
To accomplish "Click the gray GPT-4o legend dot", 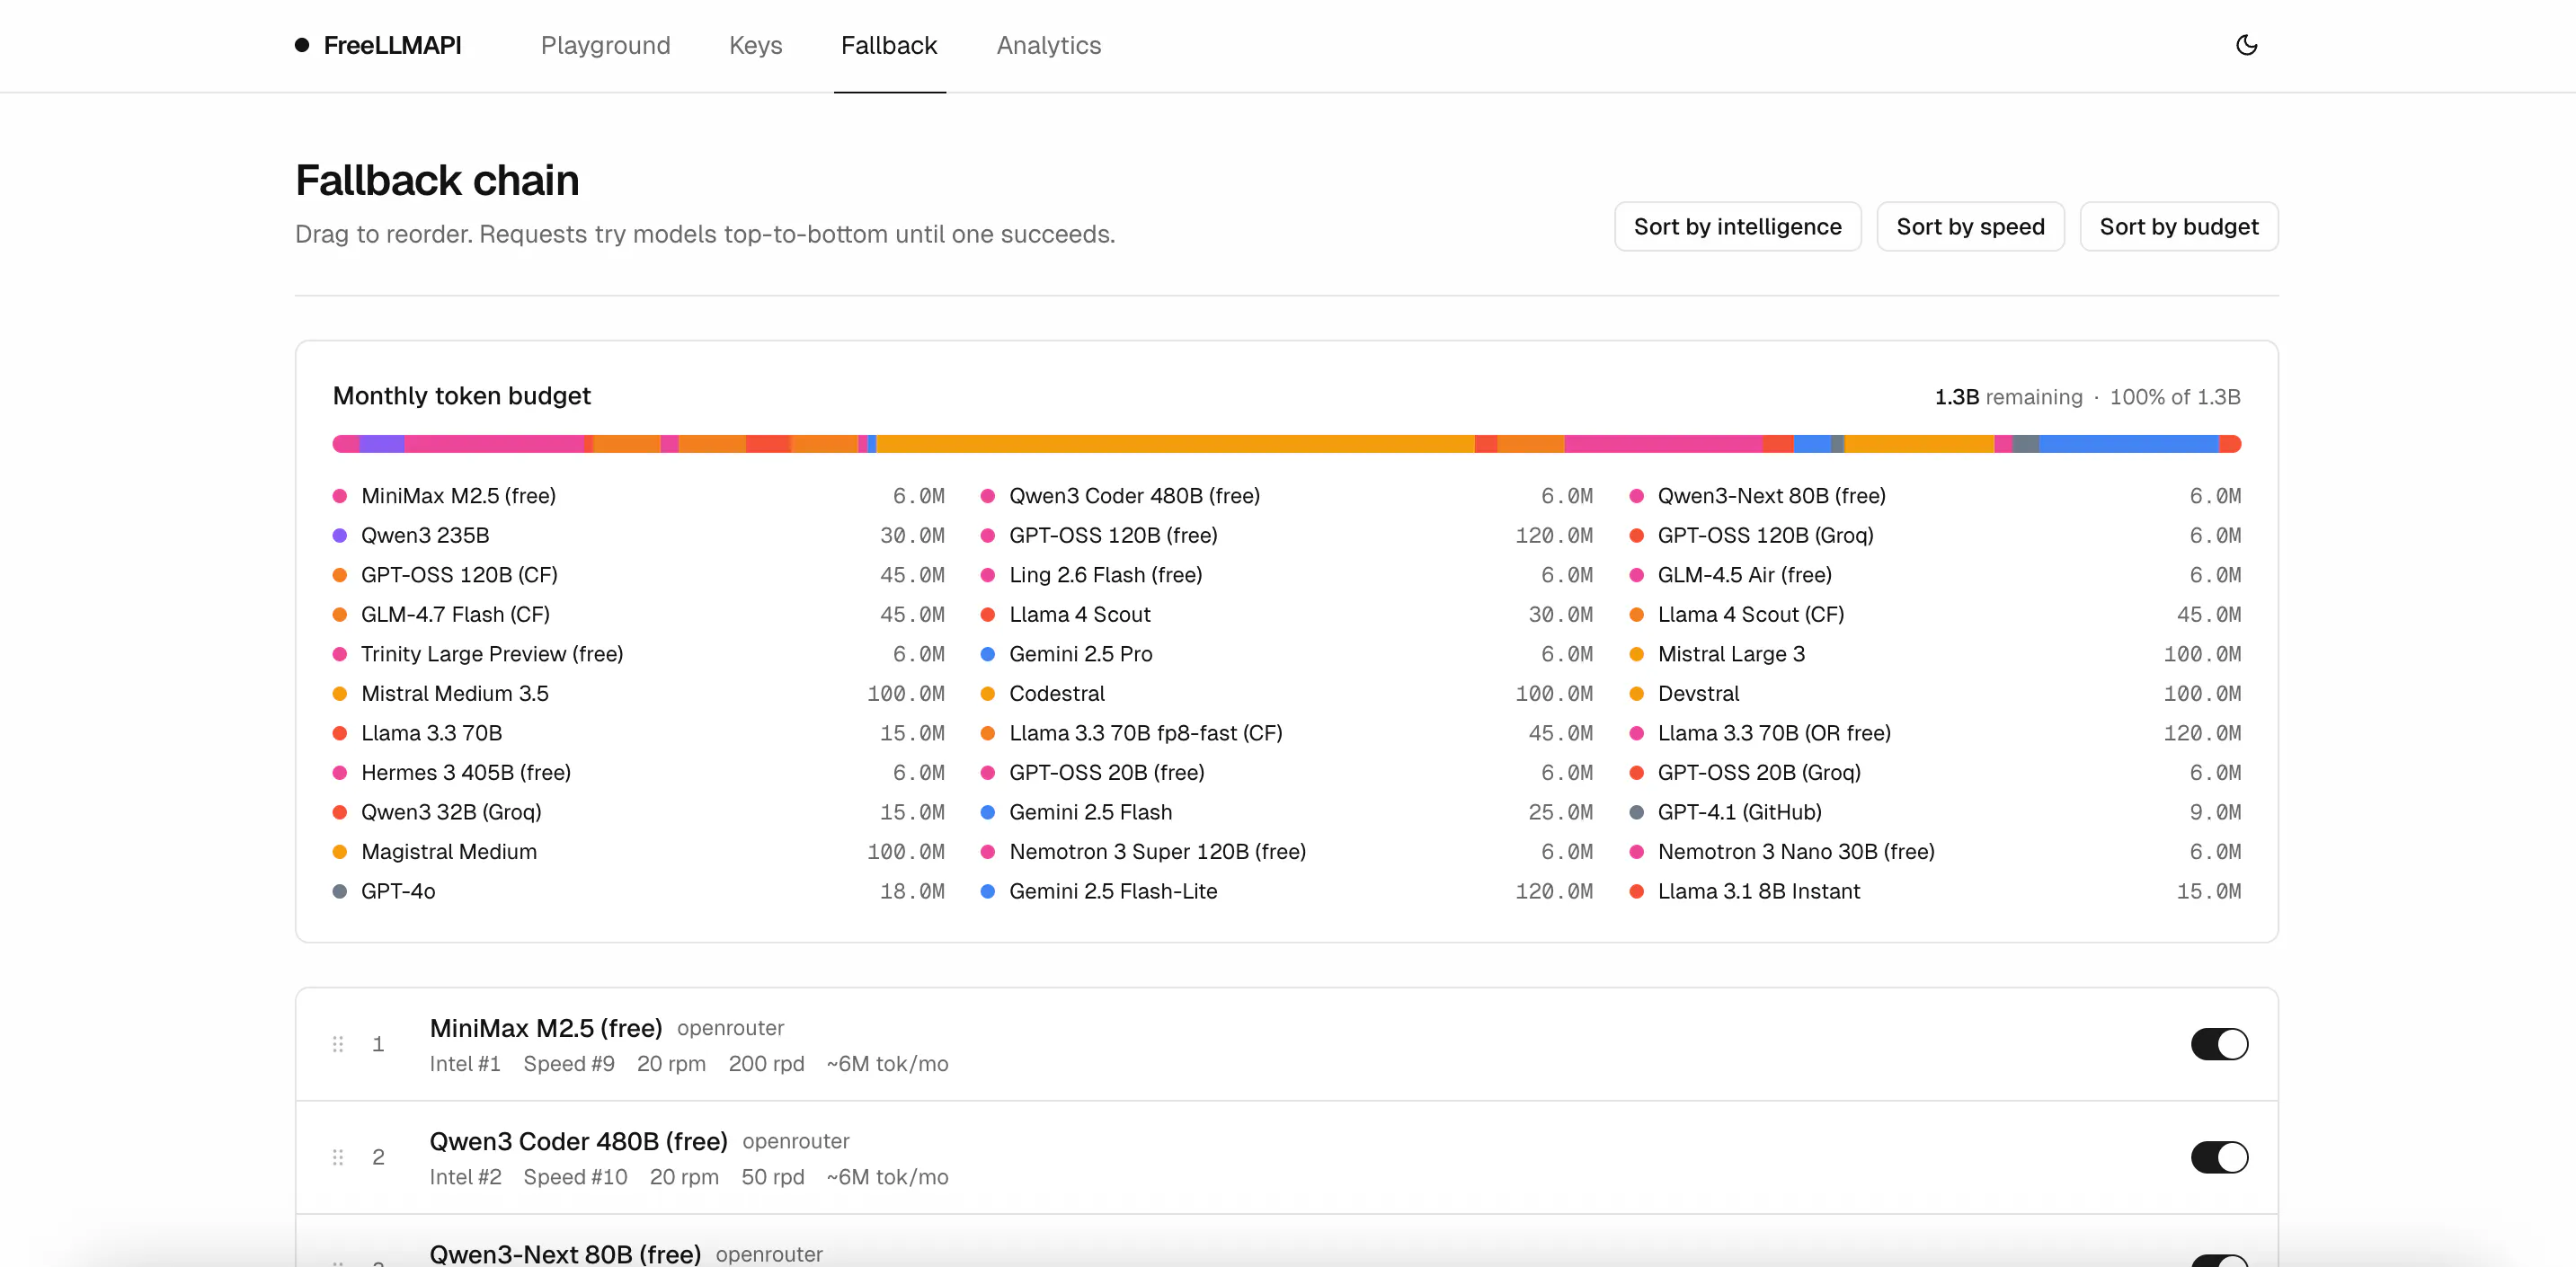I will coord(340,891).
